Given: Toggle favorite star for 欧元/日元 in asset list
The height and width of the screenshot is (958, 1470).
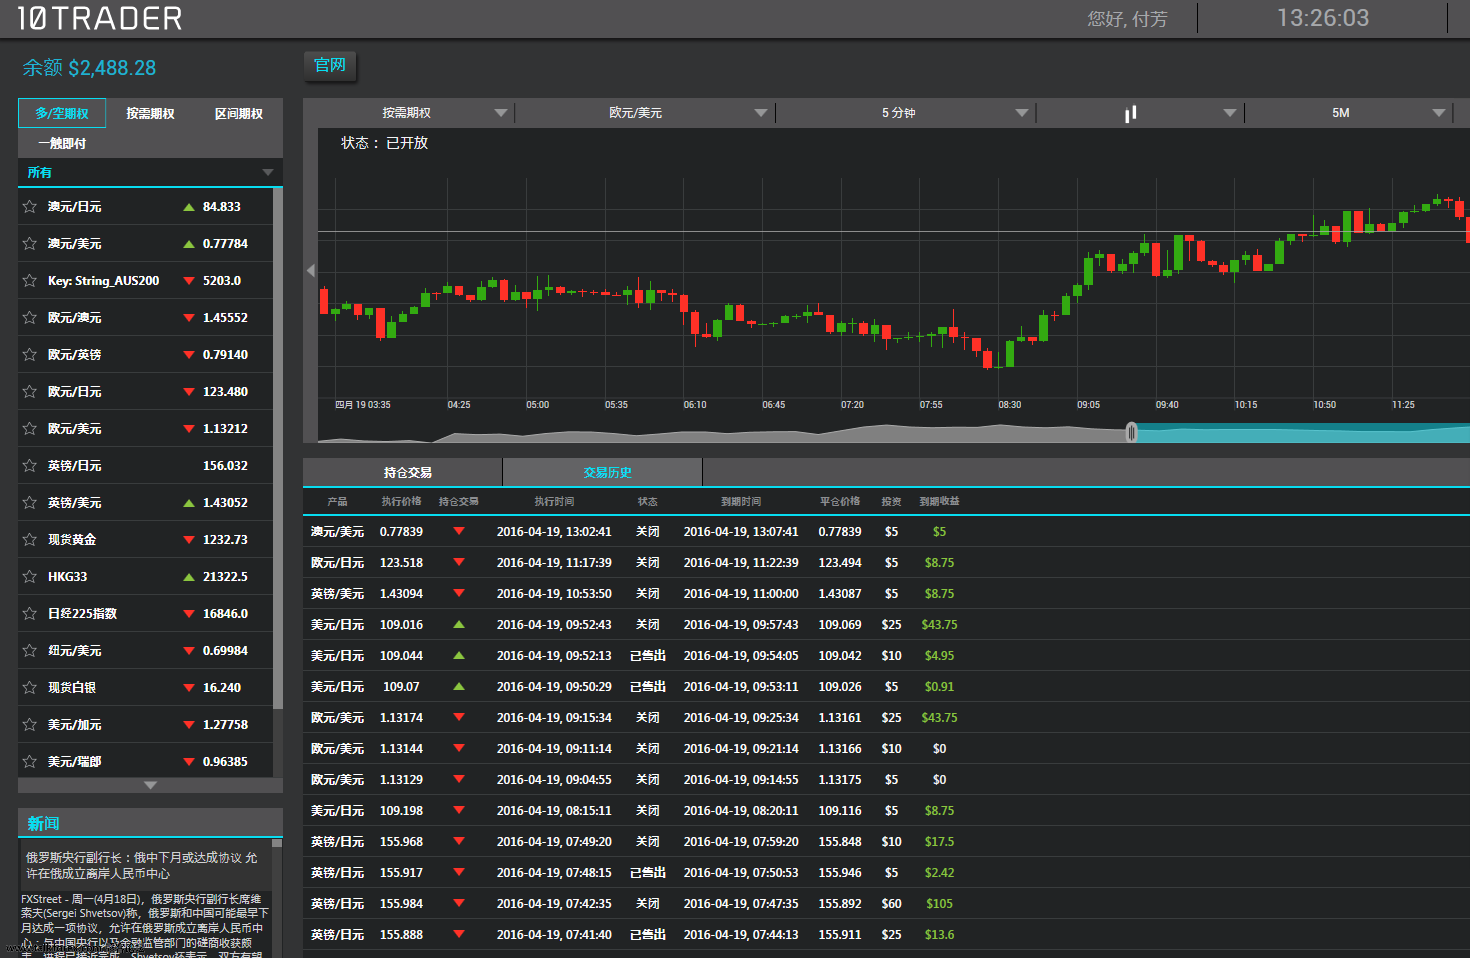Looking at the screenshot, I should (30, 392).
